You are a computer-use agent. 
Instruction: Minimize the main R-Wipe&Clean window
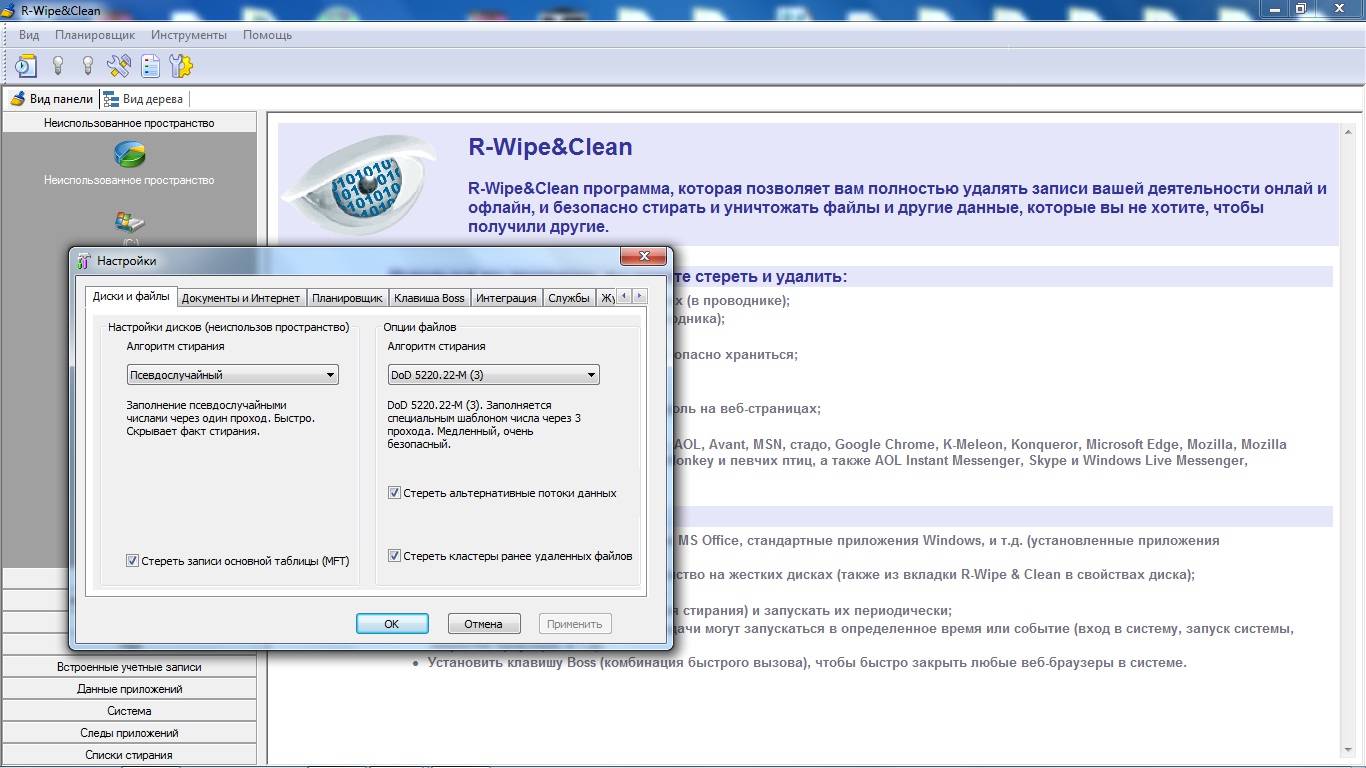pos(1274,9)
